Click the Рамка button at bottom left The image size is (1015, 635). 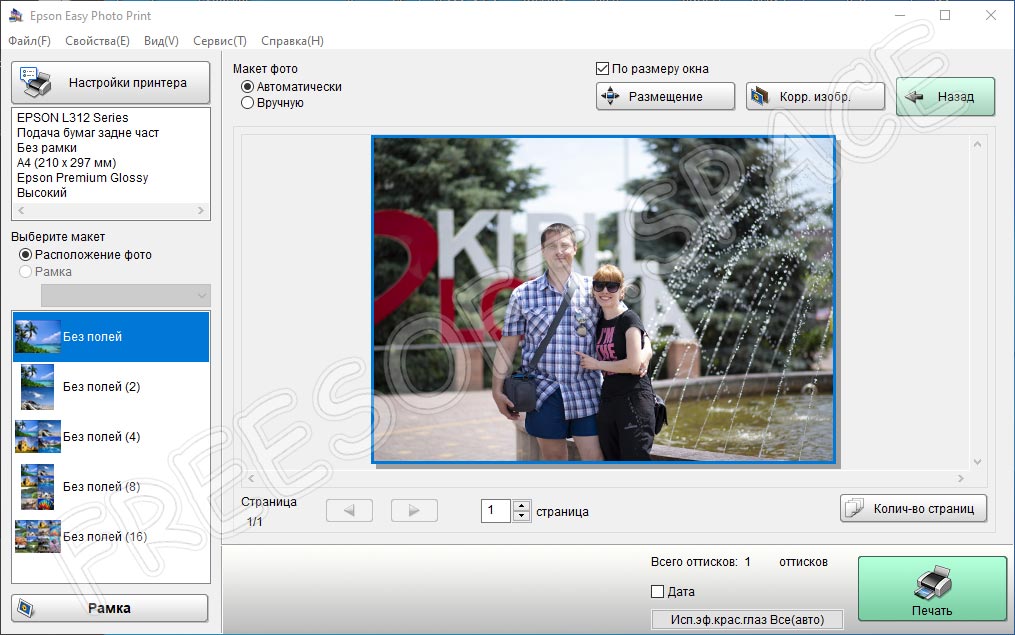[x=110, y=608]
